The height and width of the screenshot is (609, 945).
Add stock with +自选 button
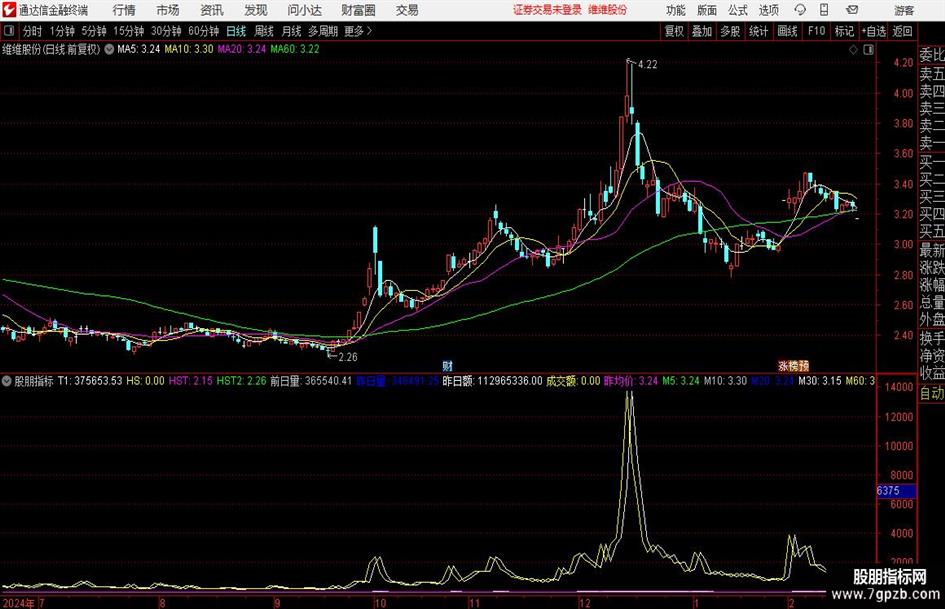(x=874, y=31)
